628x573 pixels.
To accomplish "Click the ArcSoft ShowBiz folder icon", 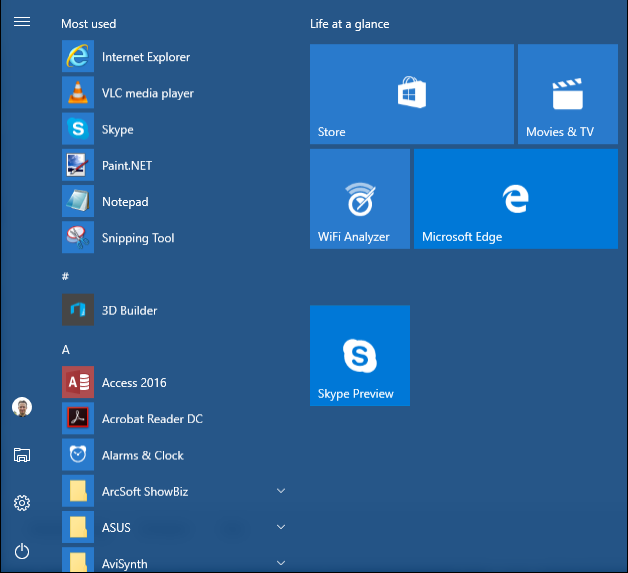I will 78,491.
